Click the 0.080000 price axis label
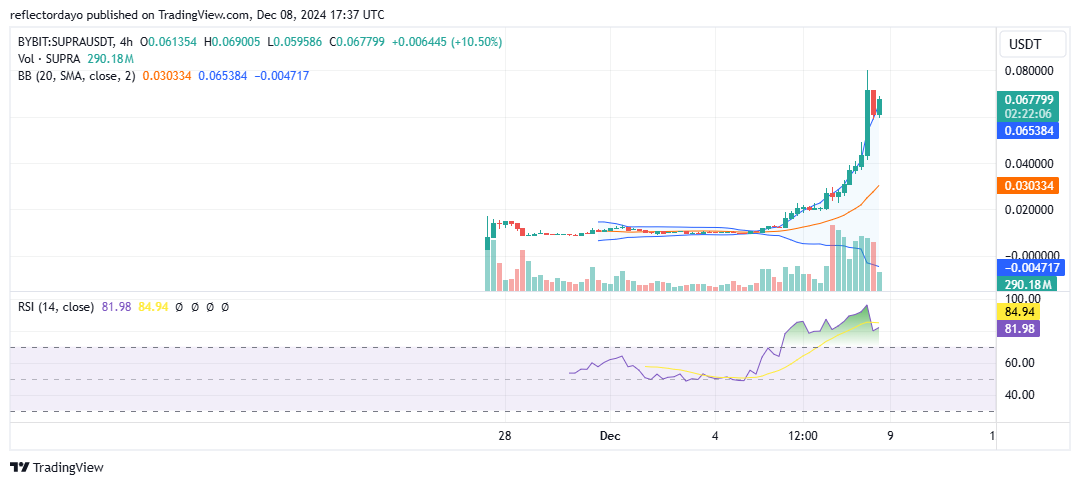Image resolution: width=1080 pixels, height=485 pixels. pos(1029,70)
